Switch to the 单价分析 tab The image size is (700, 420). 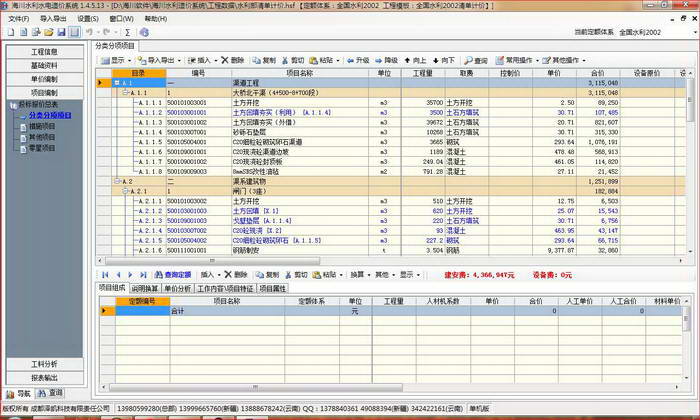[178, 289]
